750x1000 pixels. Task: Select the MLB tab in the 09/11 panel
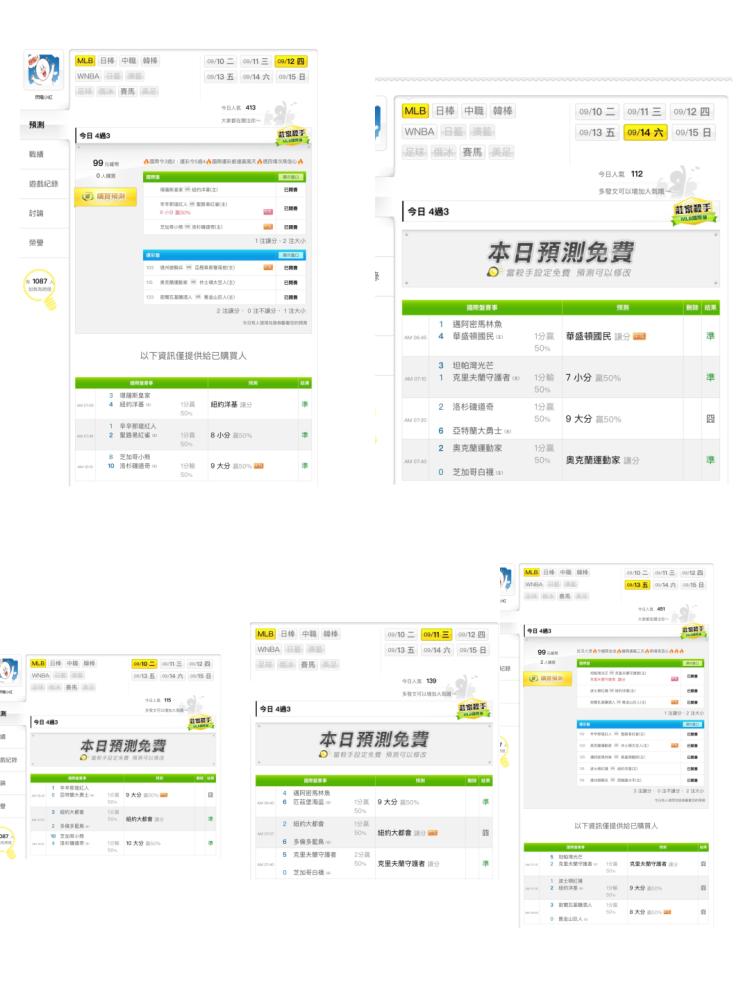click(265, 634)
